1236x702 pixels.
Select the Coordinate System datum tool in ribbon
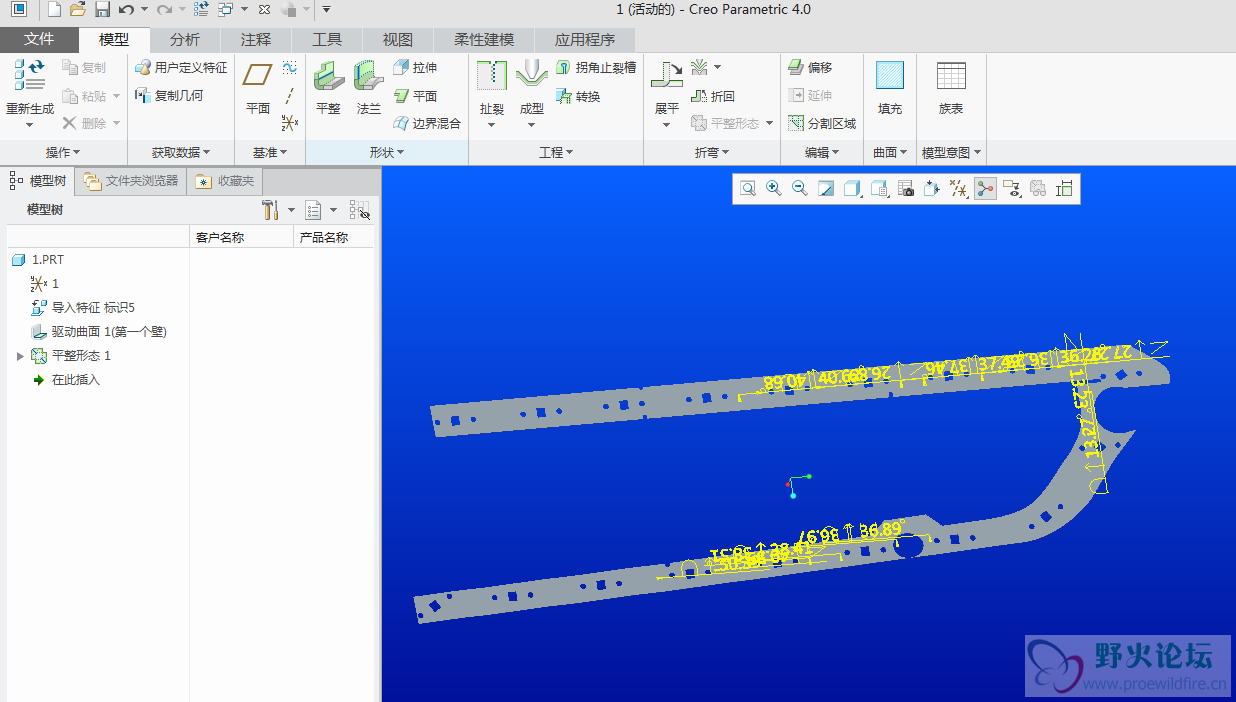pyautogui.click(x=290, y=123)
